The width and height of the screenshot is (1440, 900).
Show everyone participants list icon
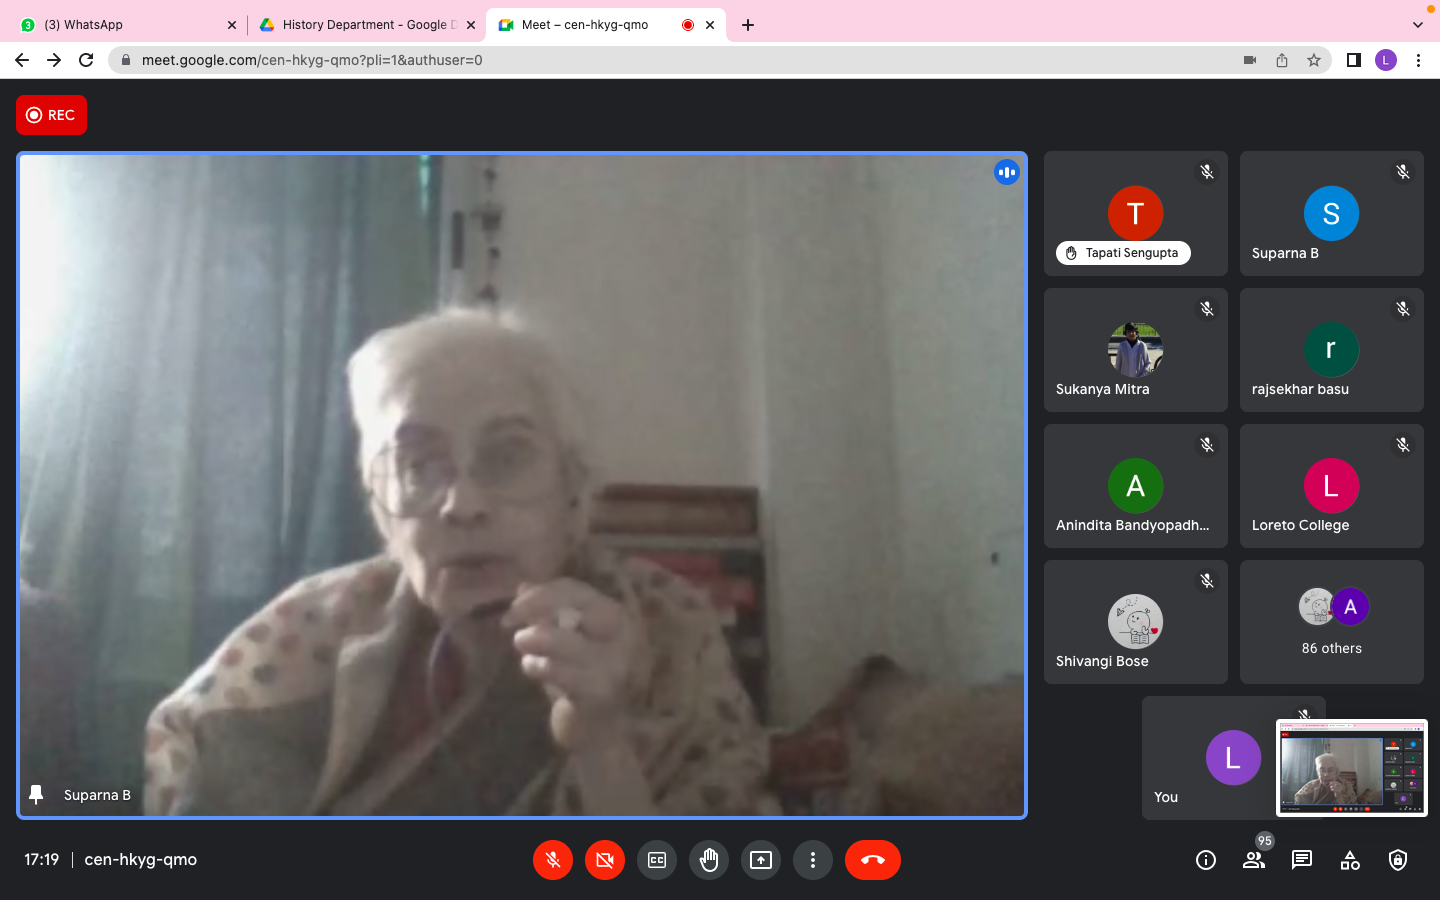point(1253,860)
